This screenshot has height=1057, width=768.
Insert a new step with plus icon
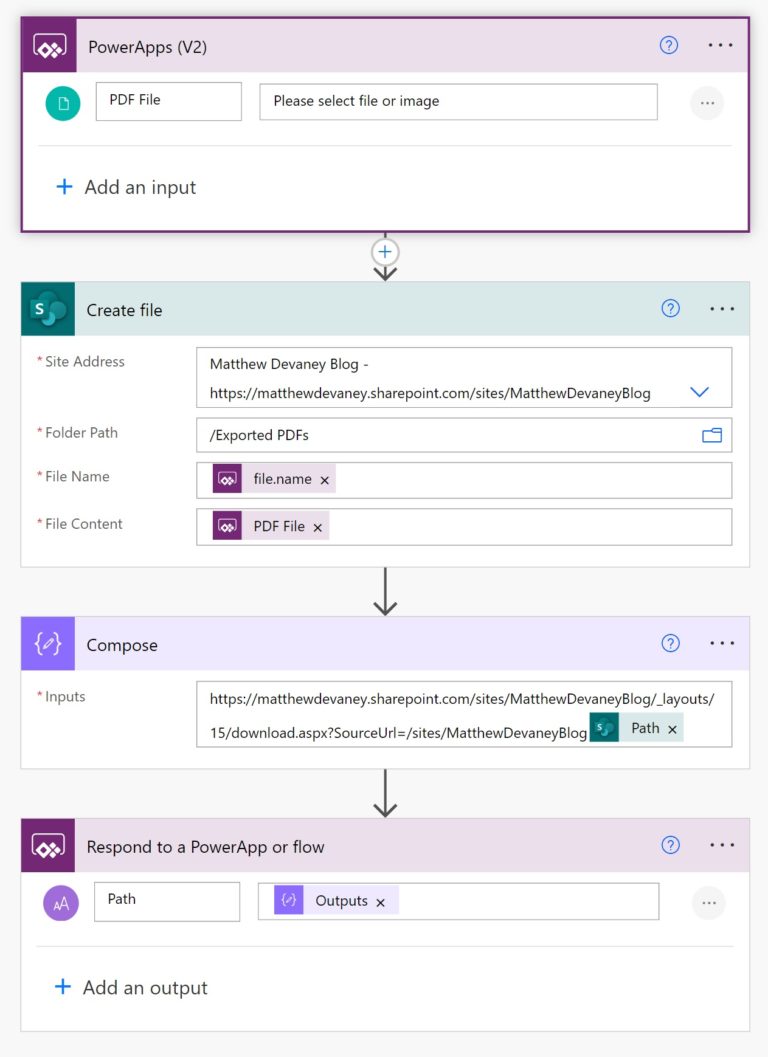[x=385, y=252]
